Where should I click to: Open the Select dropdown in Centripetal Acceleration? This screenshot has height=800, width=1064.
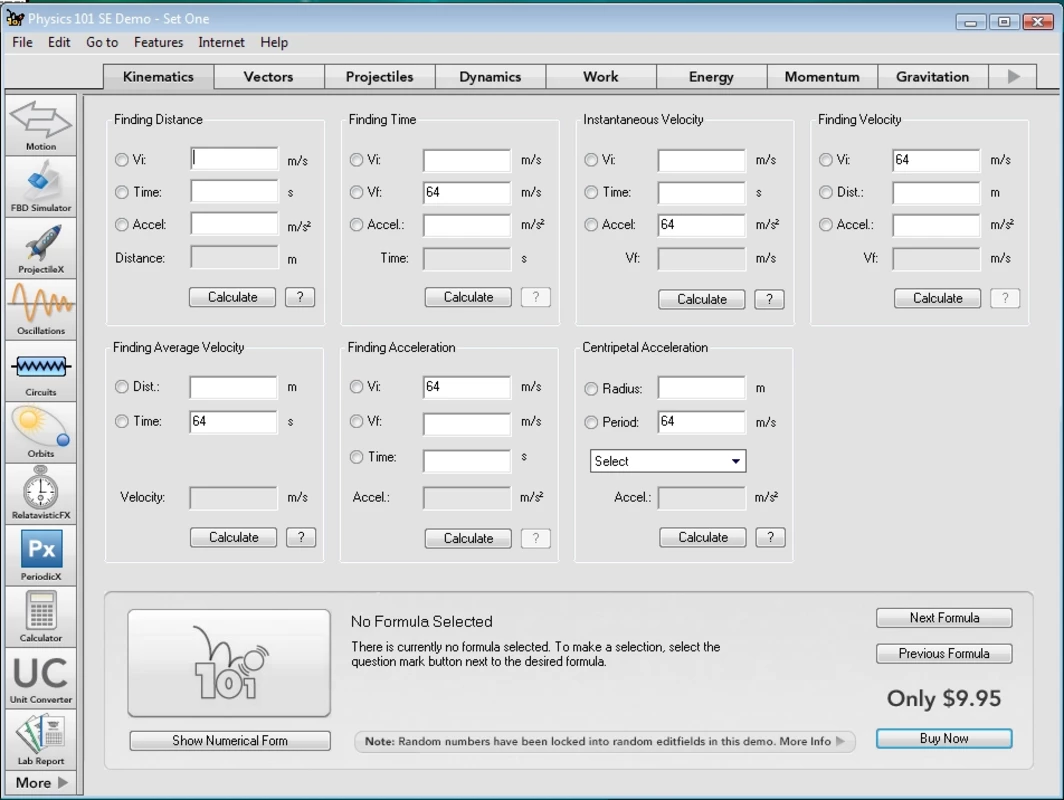tap(668, 461)
